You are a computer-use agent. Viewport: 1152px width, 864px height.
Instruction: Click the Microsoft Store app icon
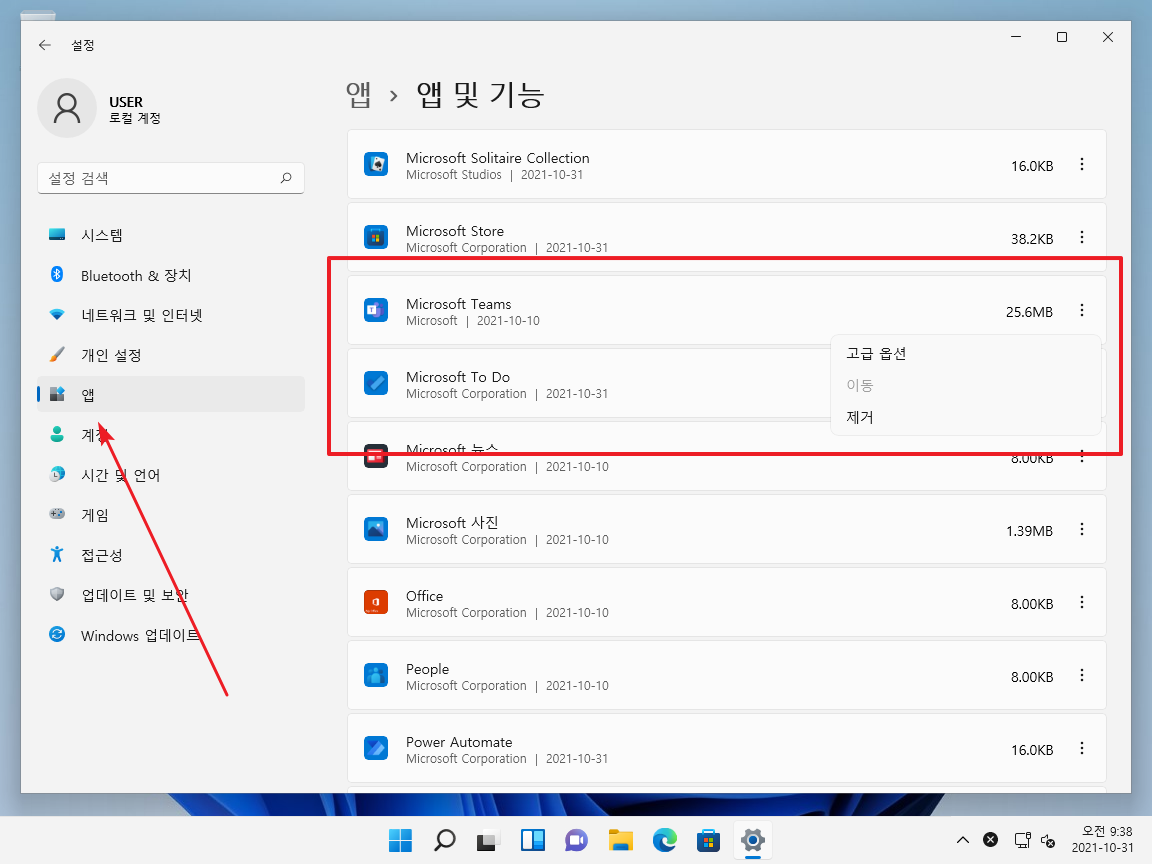click(x=376, y=237)
